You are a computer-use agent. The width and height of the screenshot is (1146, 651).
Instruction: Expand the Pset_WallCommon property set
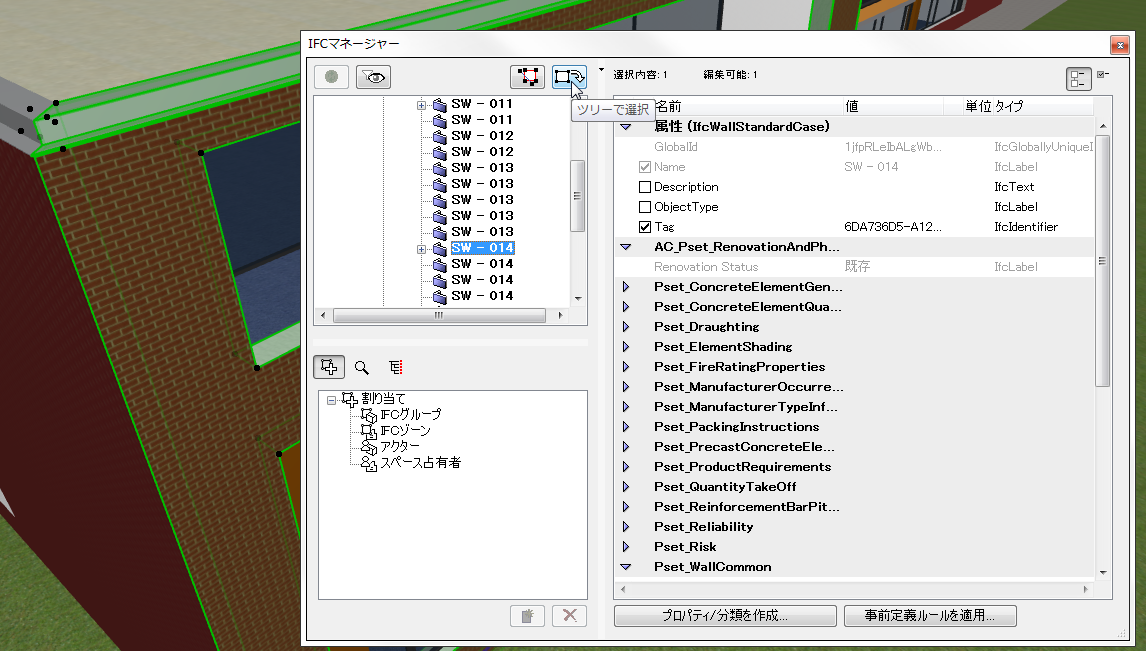coord(626,566)
